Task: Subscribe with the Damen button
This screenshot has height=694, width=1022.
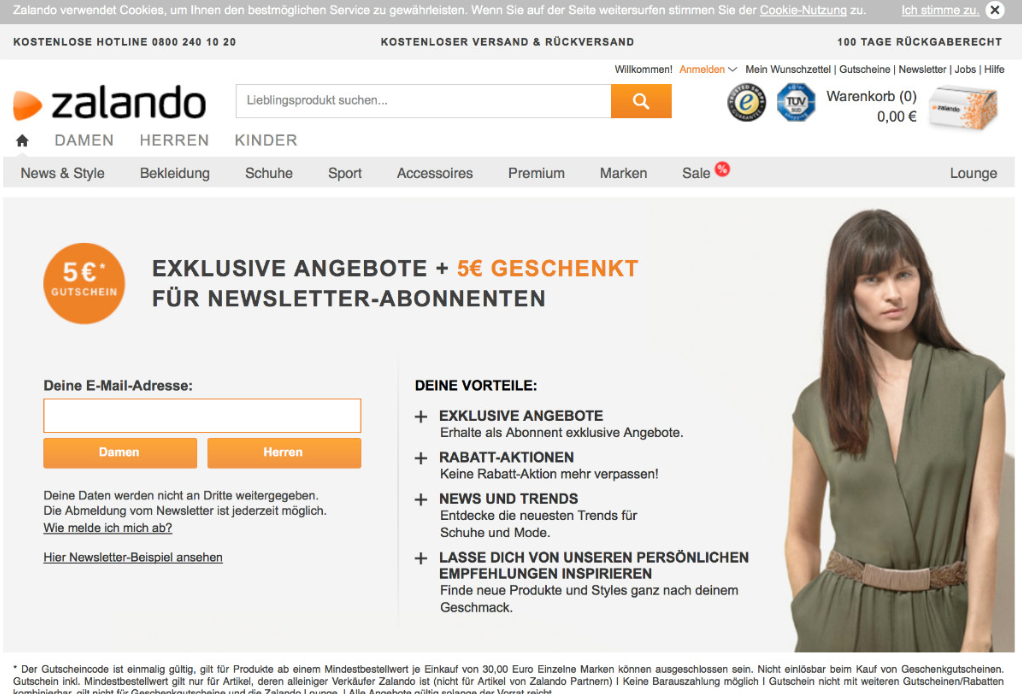Action: point(120,452)
